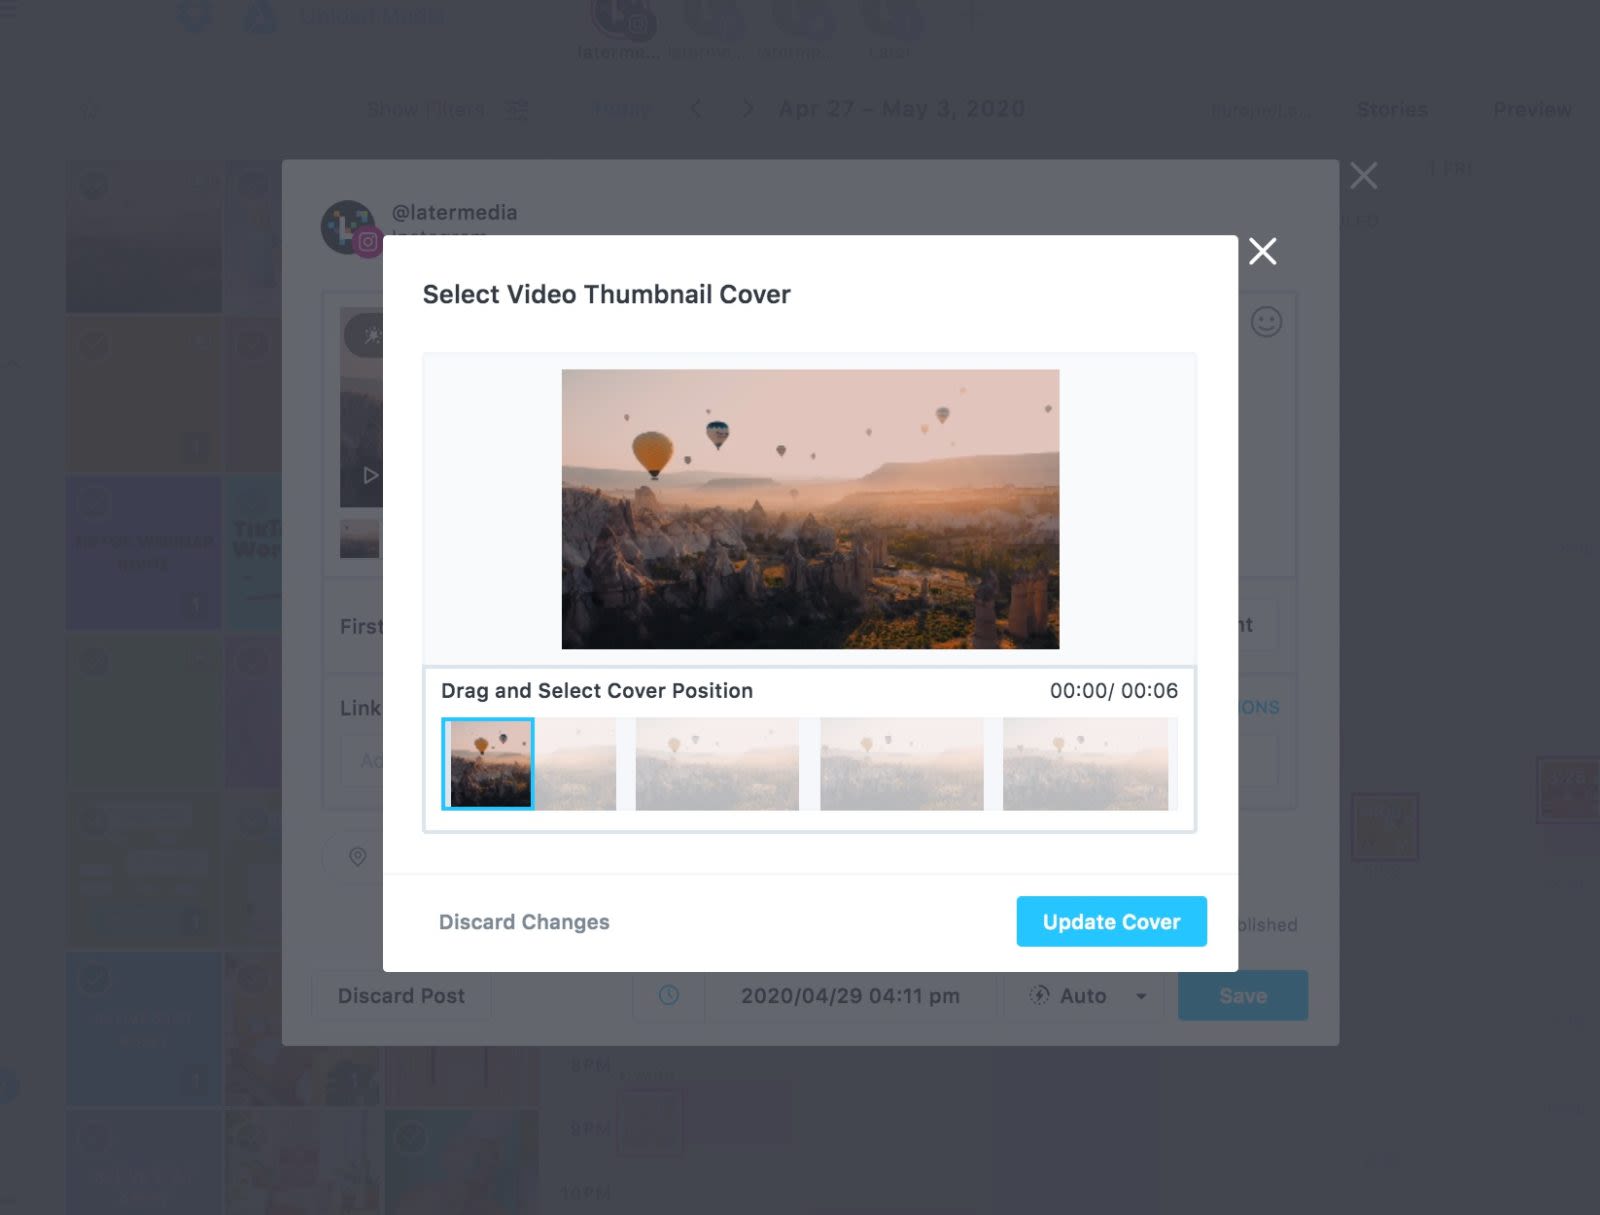This screenshot has height=1215, width=1600.
Task: Click Discard Changes in thumbnail dialog
Action: 524,922
